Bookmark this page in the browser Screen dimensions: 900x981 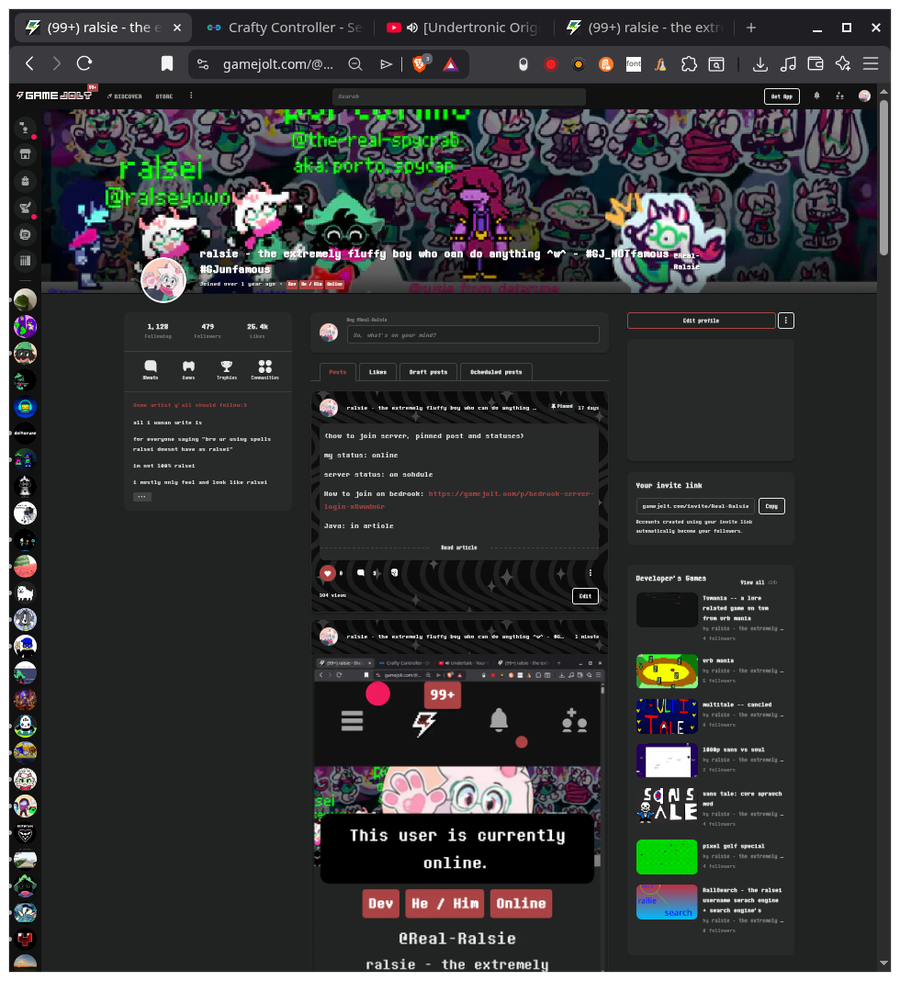point(167,63)
